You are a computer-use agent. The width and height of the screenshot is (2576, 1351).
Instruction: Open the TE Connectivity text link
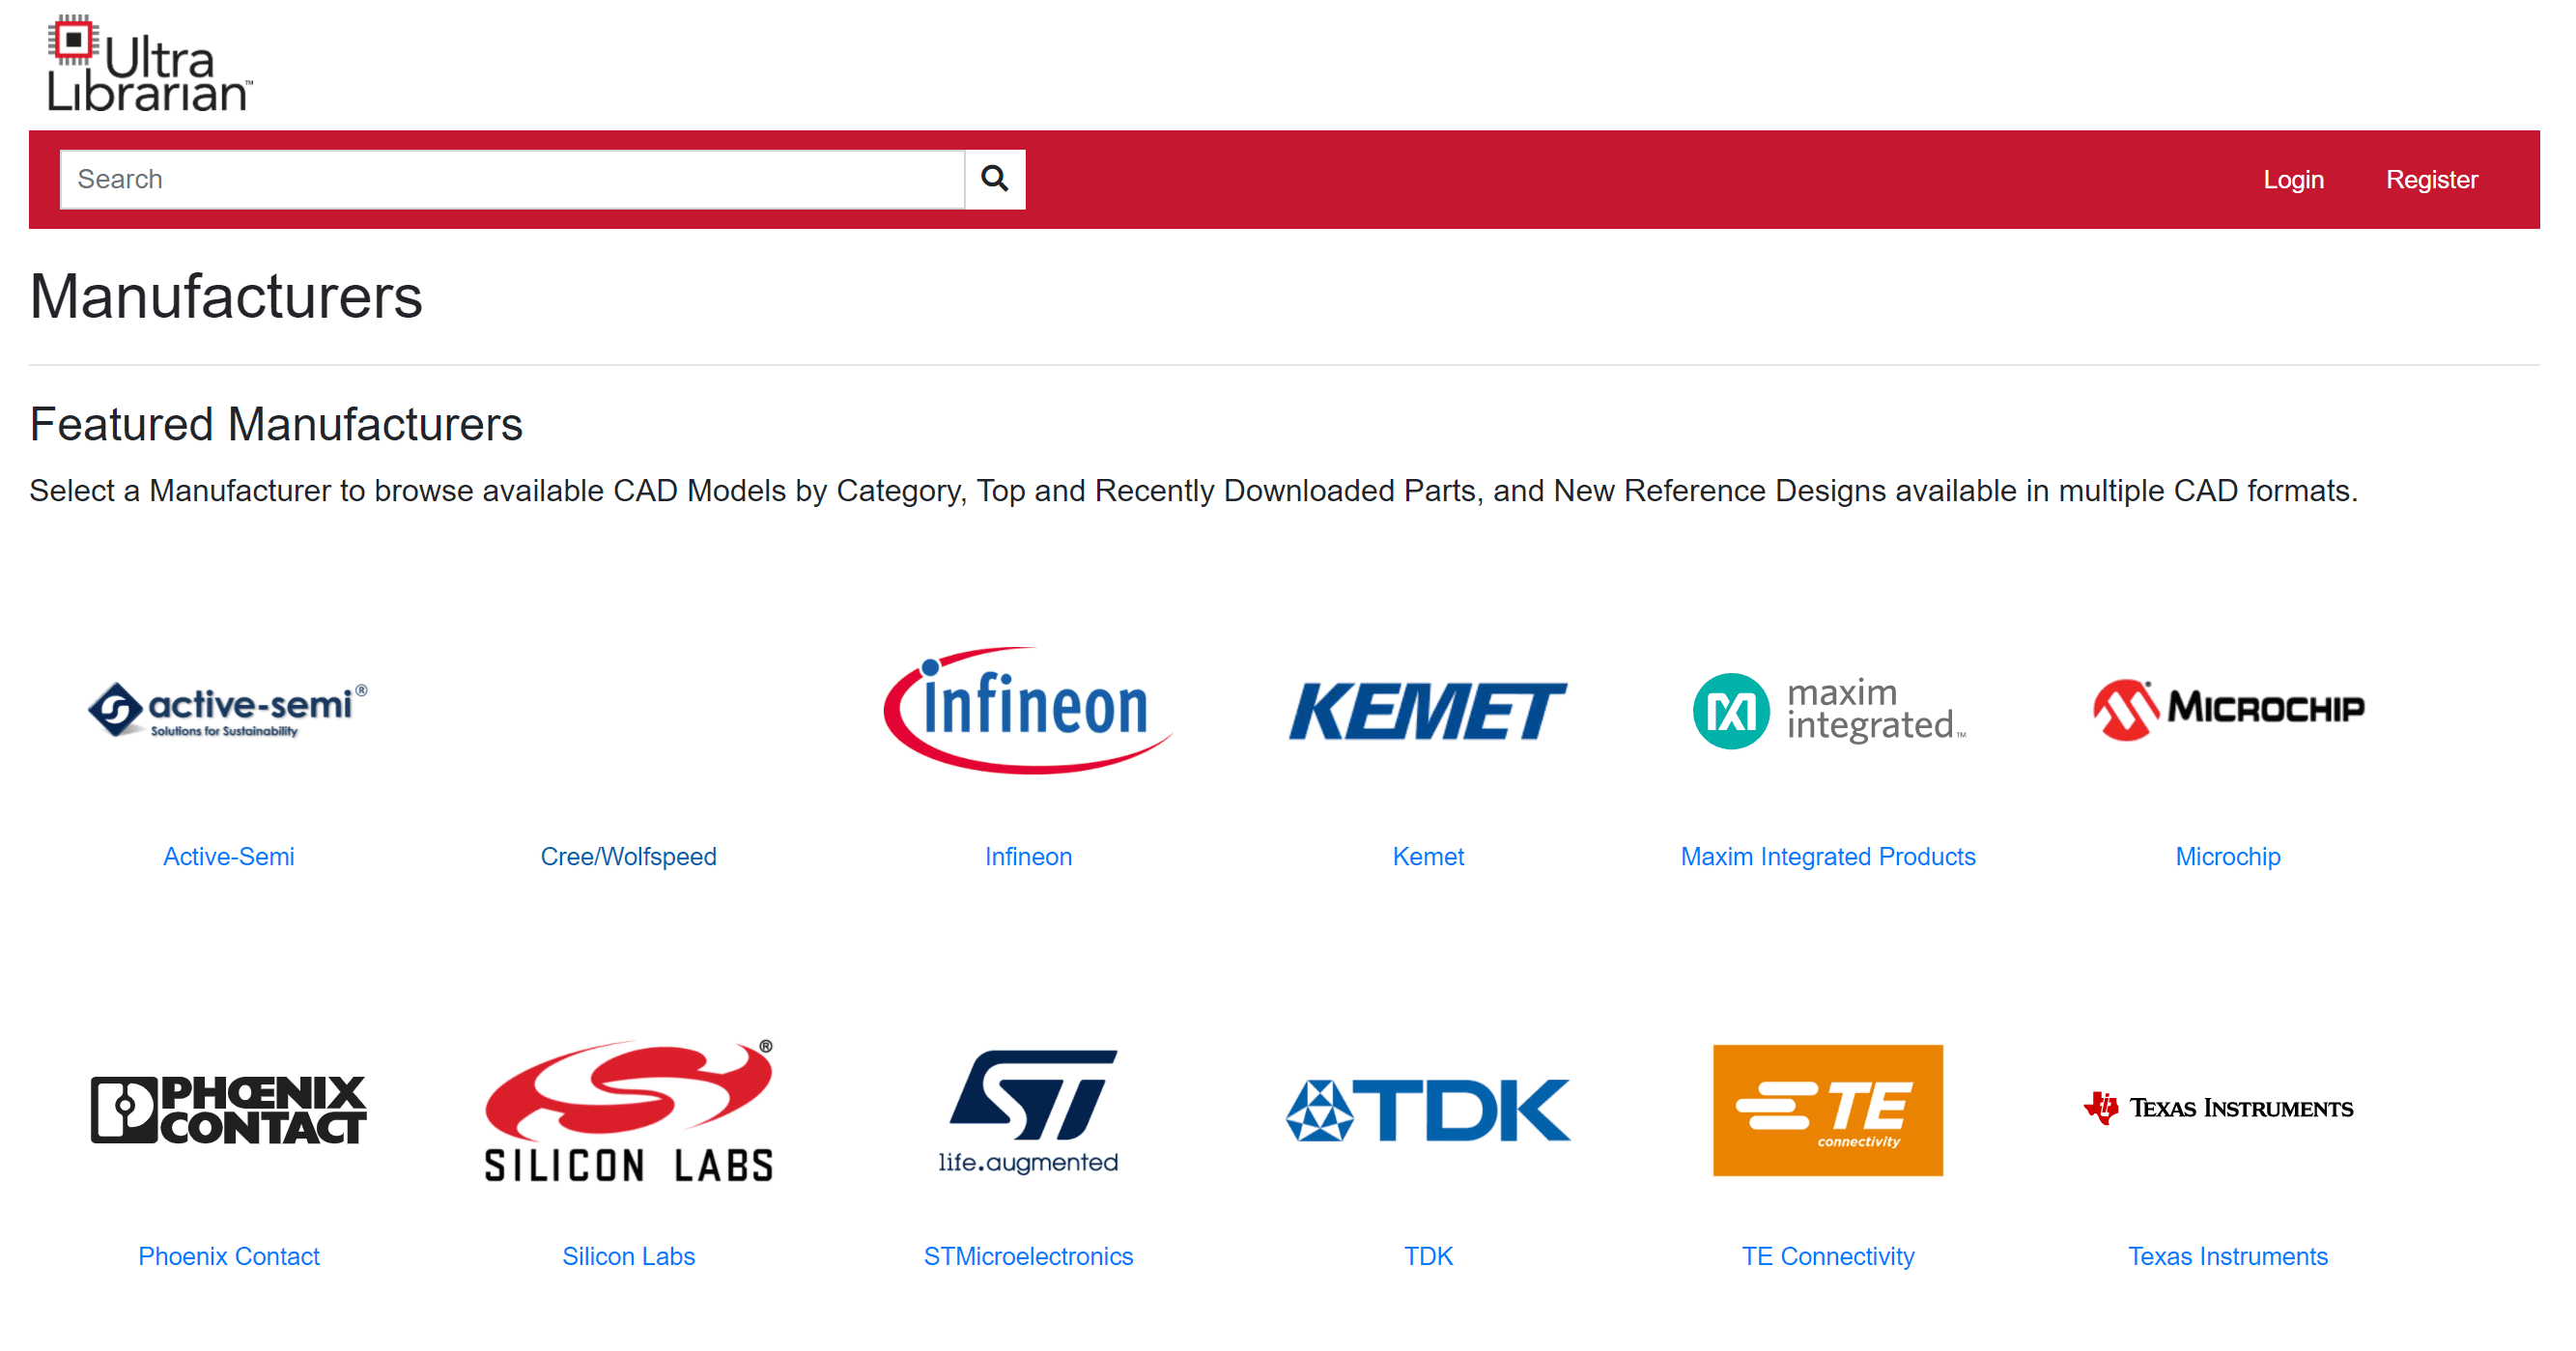1828,1256
